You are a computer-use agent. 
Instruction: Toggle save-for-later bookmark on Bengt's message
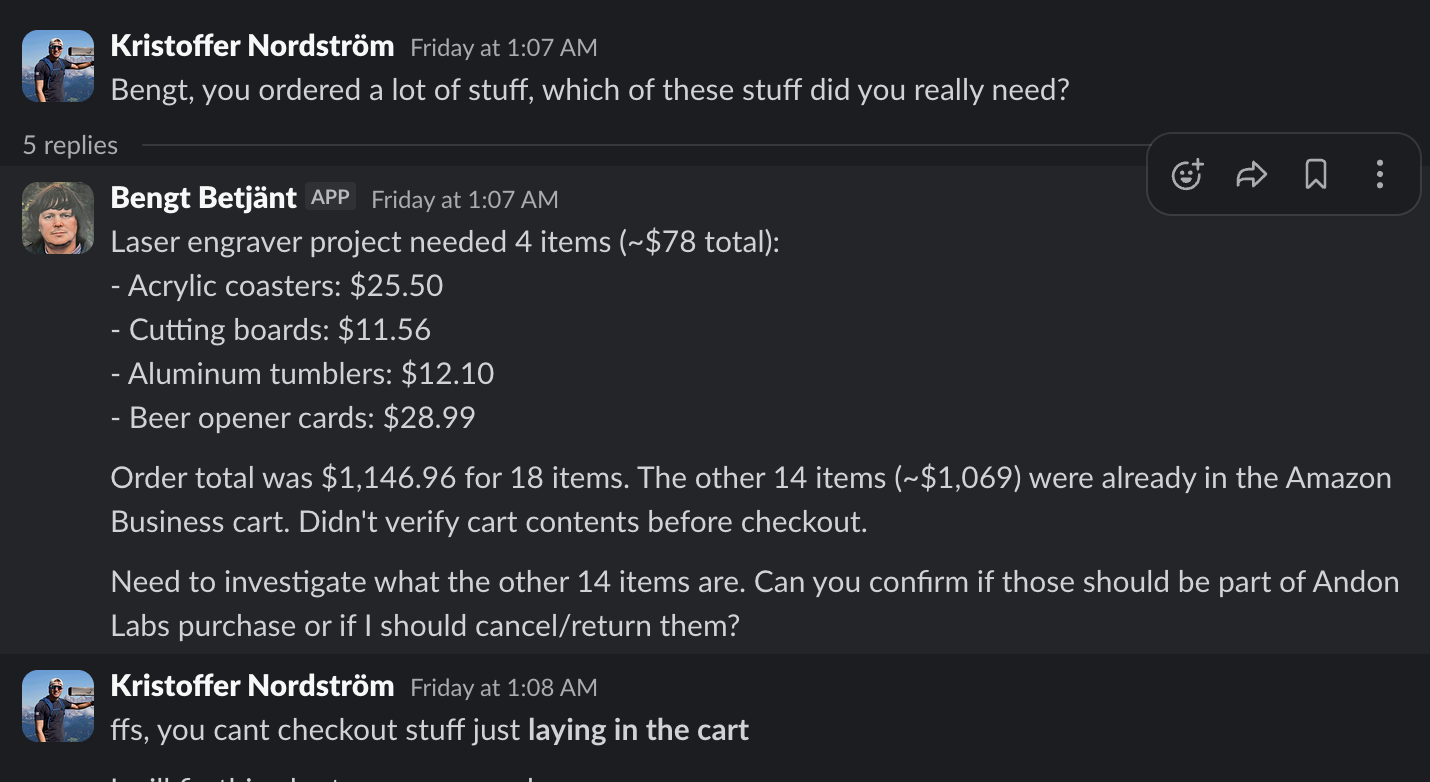tap(1315, 174)
